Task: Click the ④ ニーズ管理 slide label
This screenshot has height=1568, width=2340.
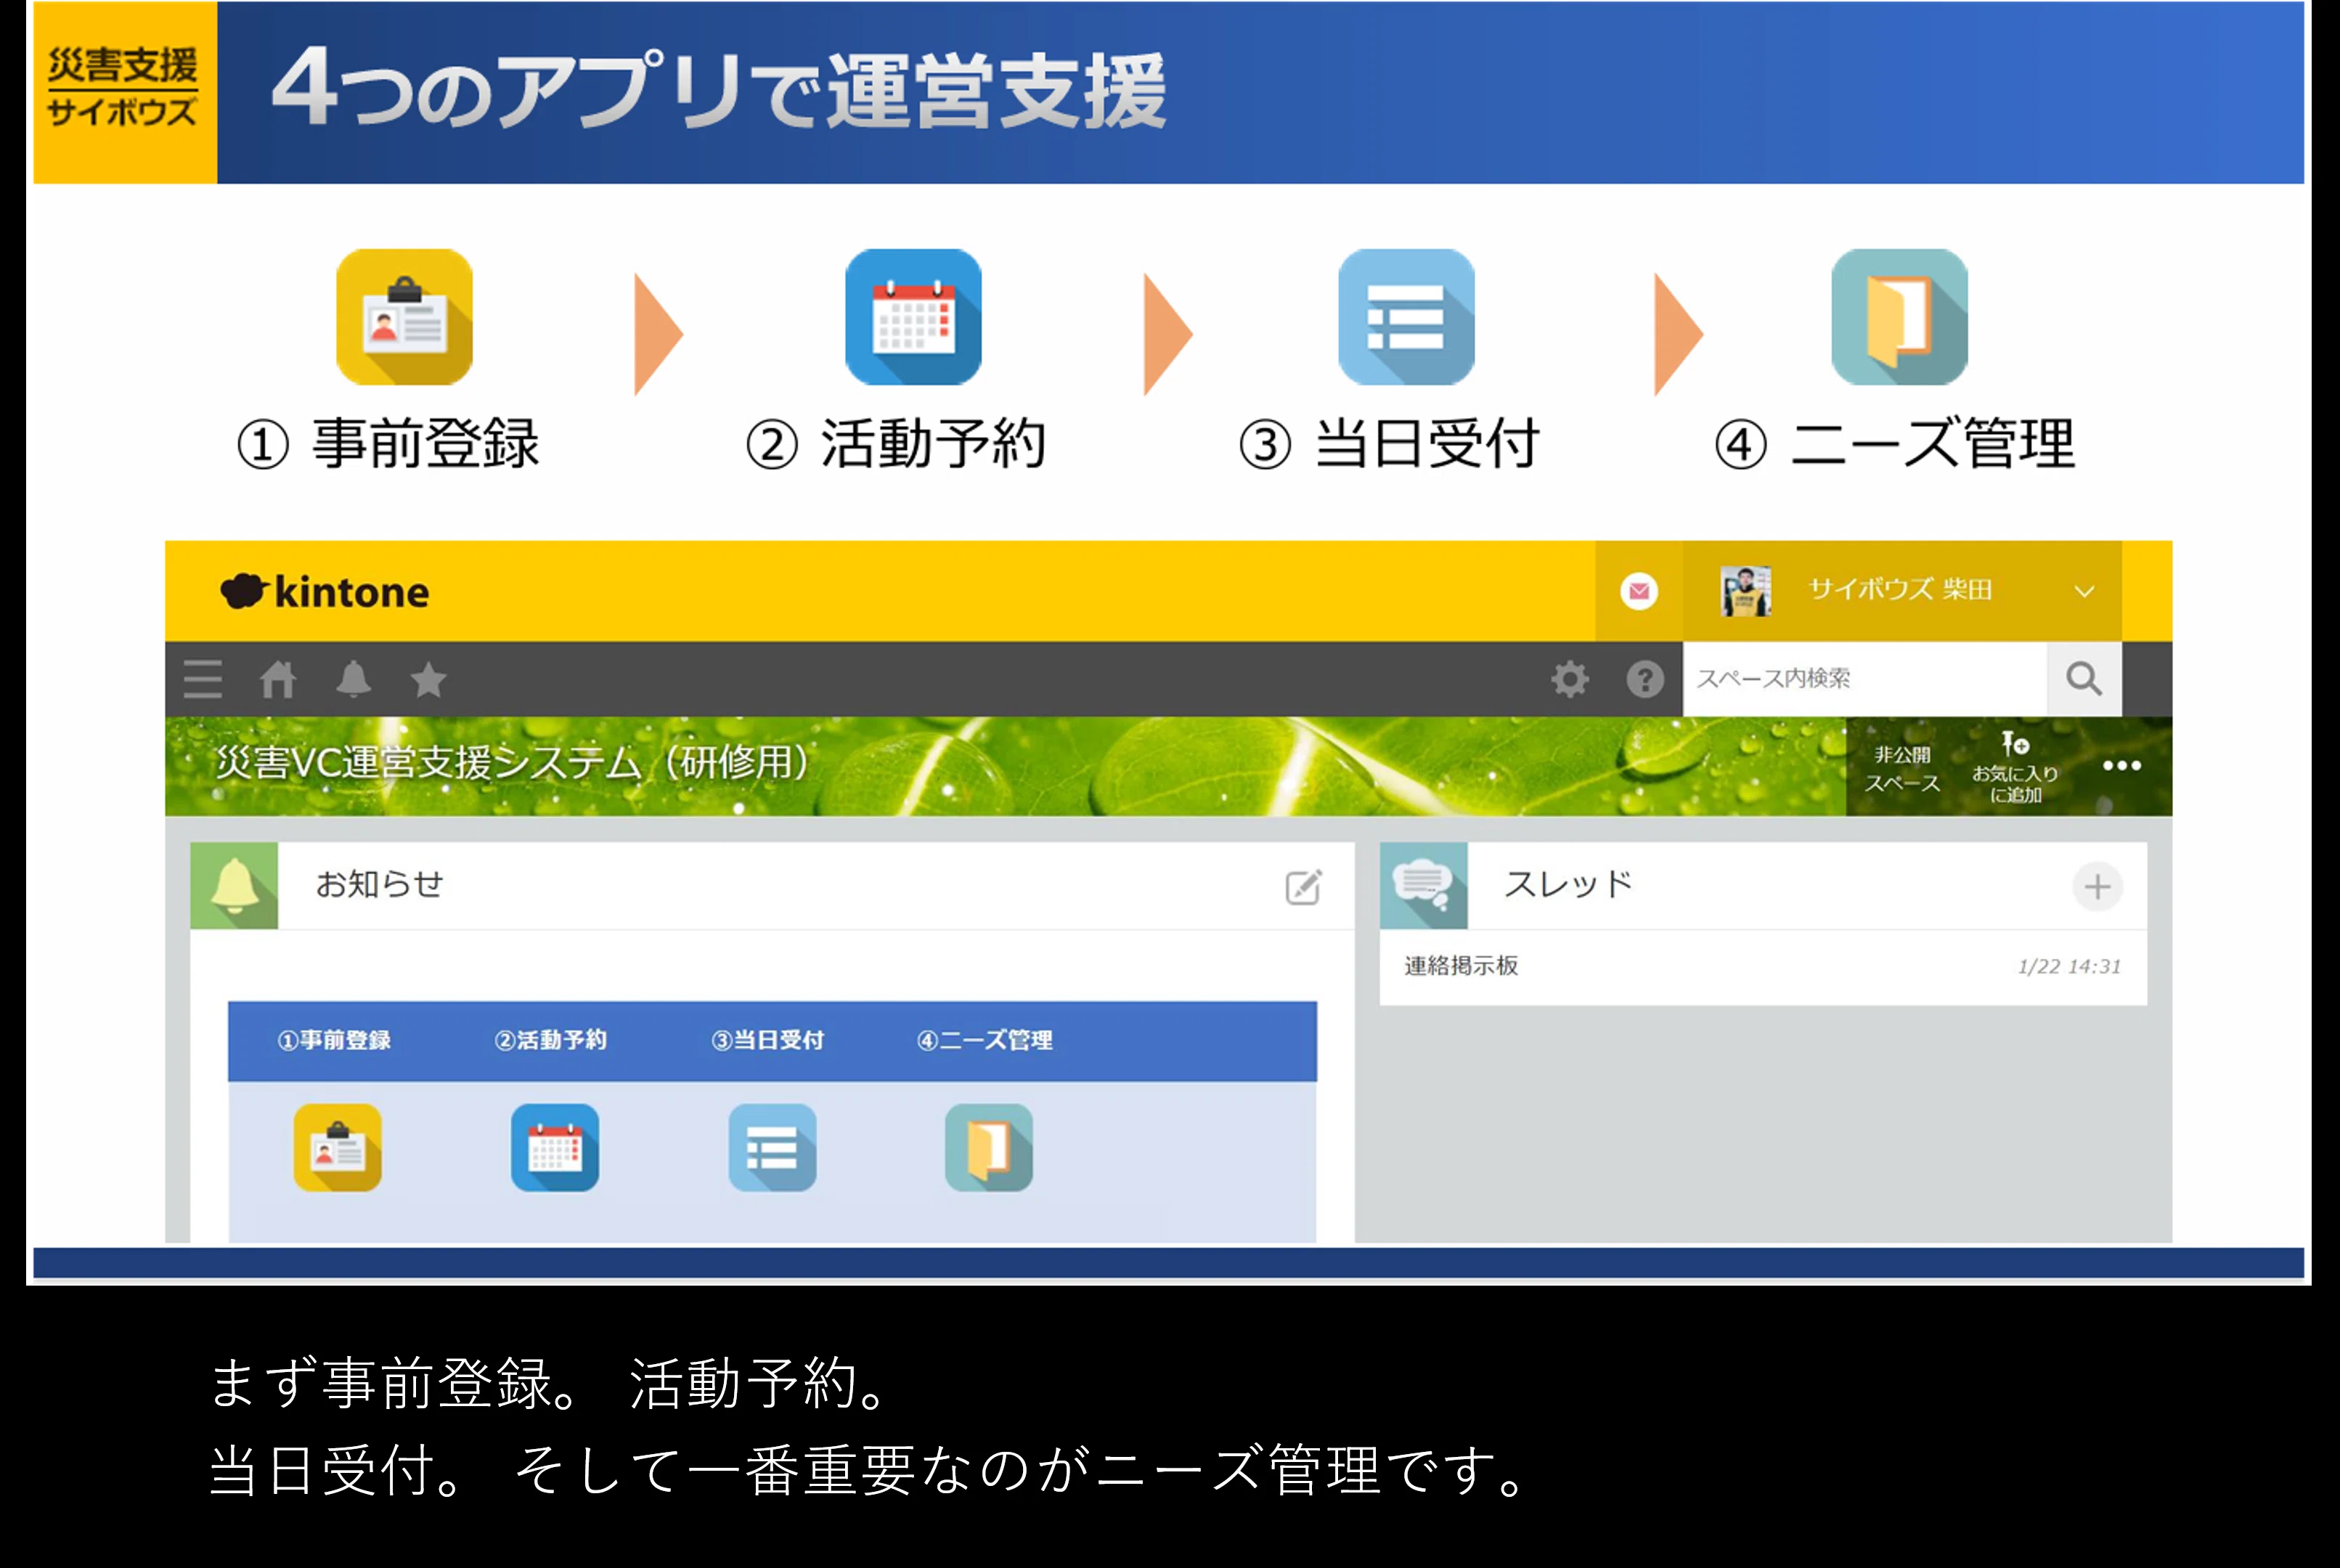Action: (x=1896, y=444)
